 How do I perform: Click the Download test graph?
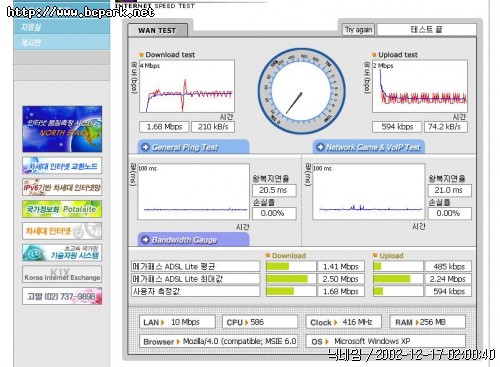pyautogui.click(x=187, y=86)
